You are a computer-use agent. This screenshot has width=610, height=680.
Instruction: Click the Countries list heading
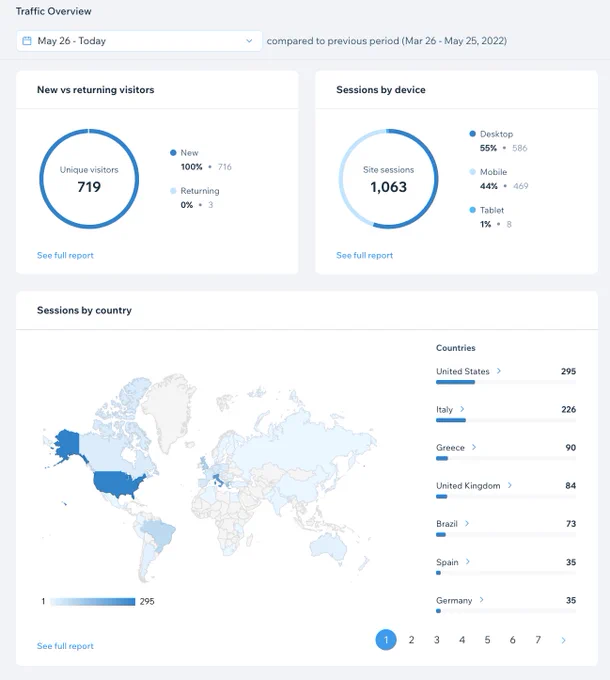456,348
